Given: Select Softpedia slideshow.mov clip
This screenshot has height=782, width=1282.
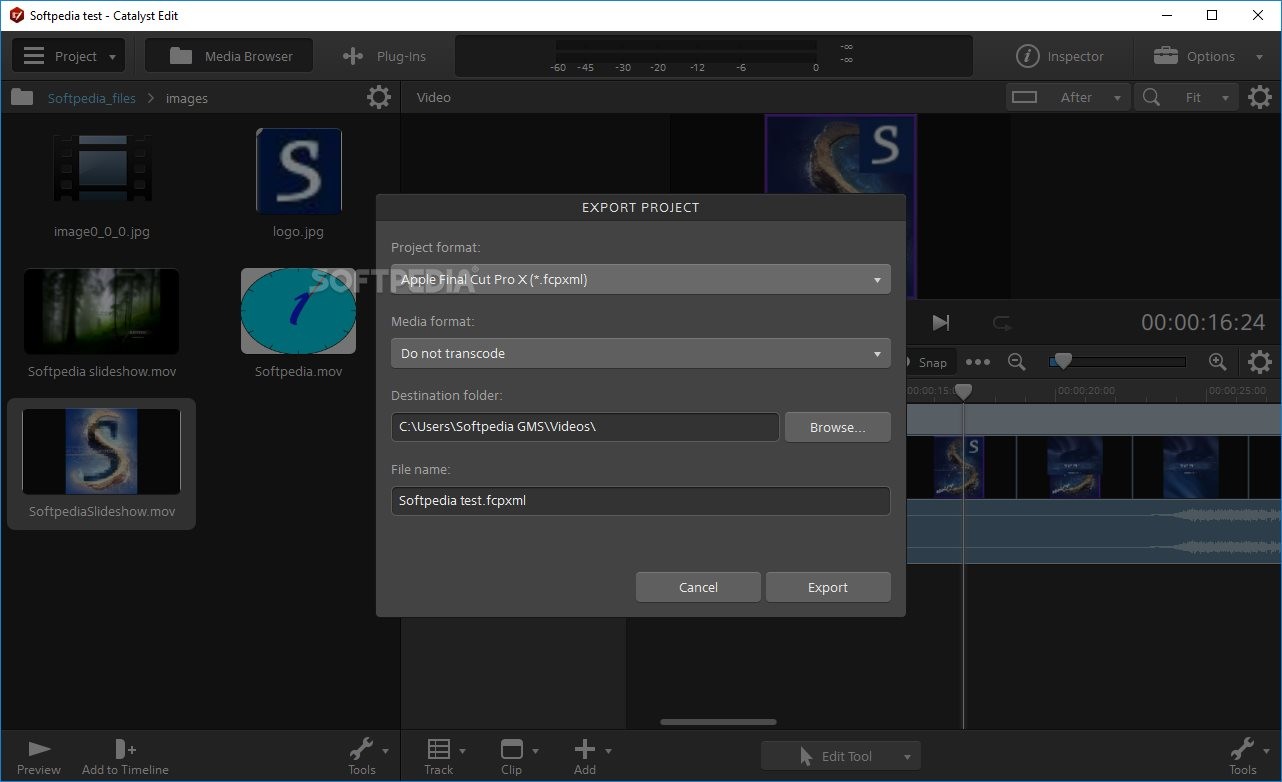Looking at the screenshot, I should 102,311.
